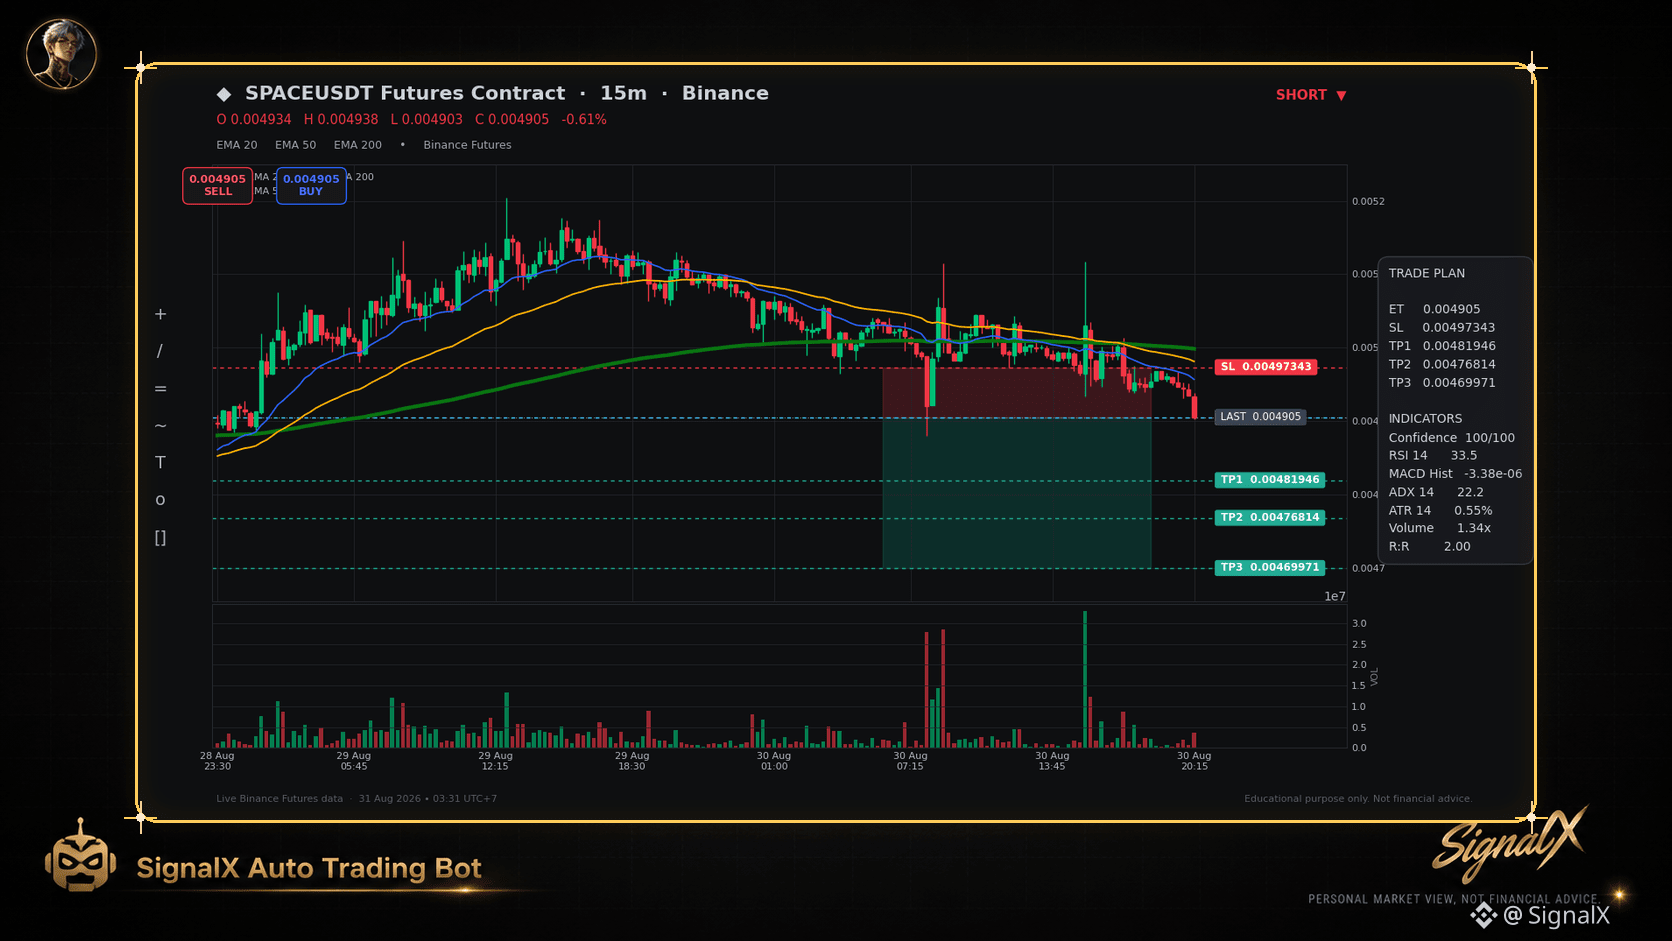Select the SPACEUSDT Futures Contract title
The height and width of the screenshot is (941, 1672).
(405, 93)
